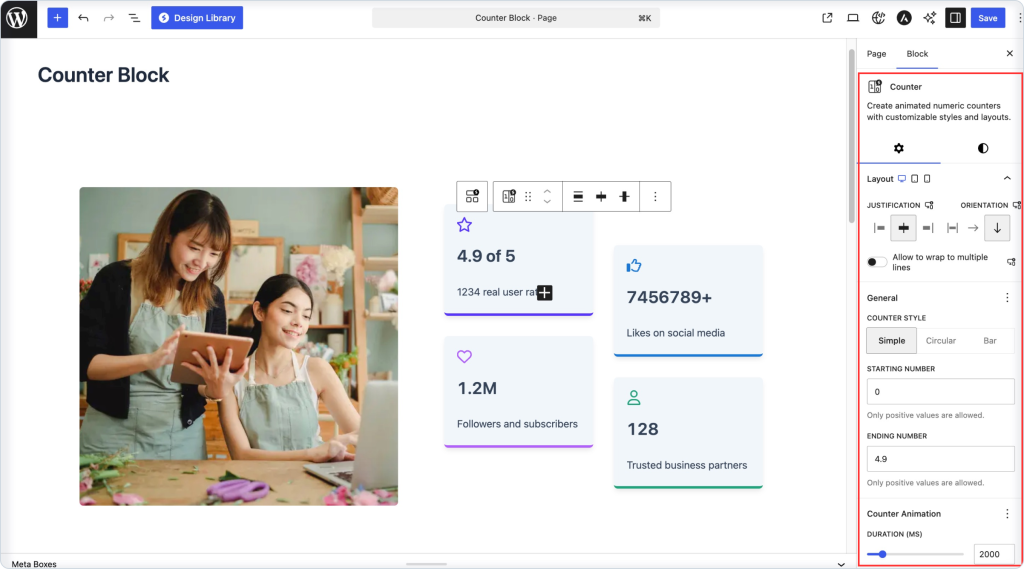
Task: Click the blue block inserter plus button
Action: tap(57, 18)
